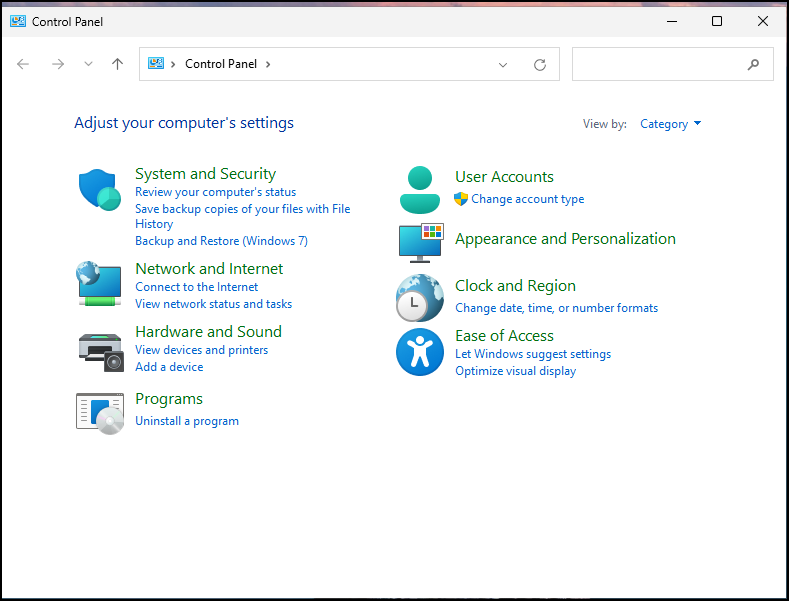This screenshot has width=789, height=601.
Task: Open the User Accounts person icon
Action: click(420, 190)
